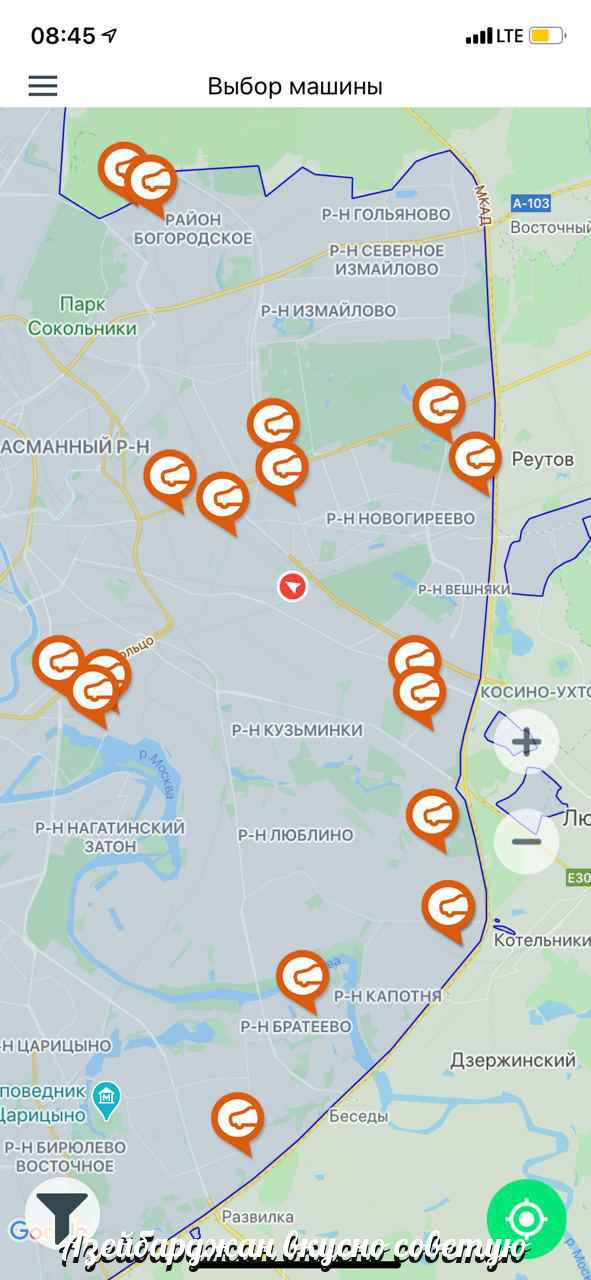Image resolution: width=591 pixels, height=1280 pixels.
Task: Zoom out with the minus button
Action: pos(526,841)
